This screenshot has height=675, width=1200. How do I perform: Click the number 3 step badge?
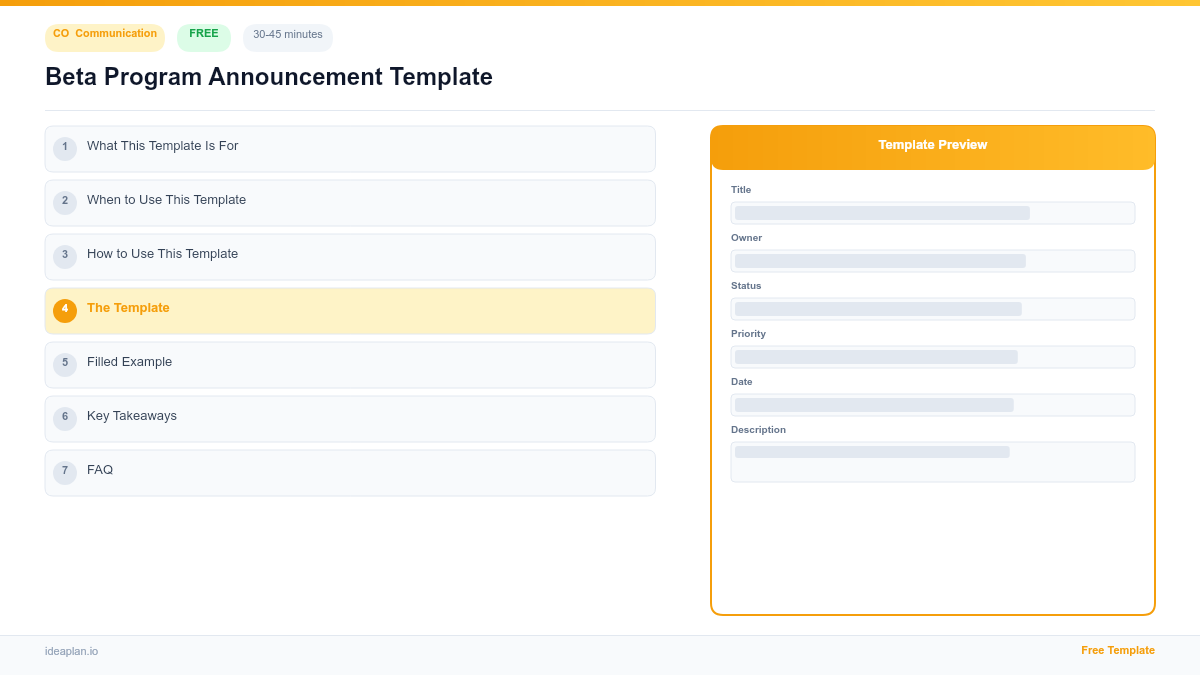pyautogui.click(x=65, y=257)
